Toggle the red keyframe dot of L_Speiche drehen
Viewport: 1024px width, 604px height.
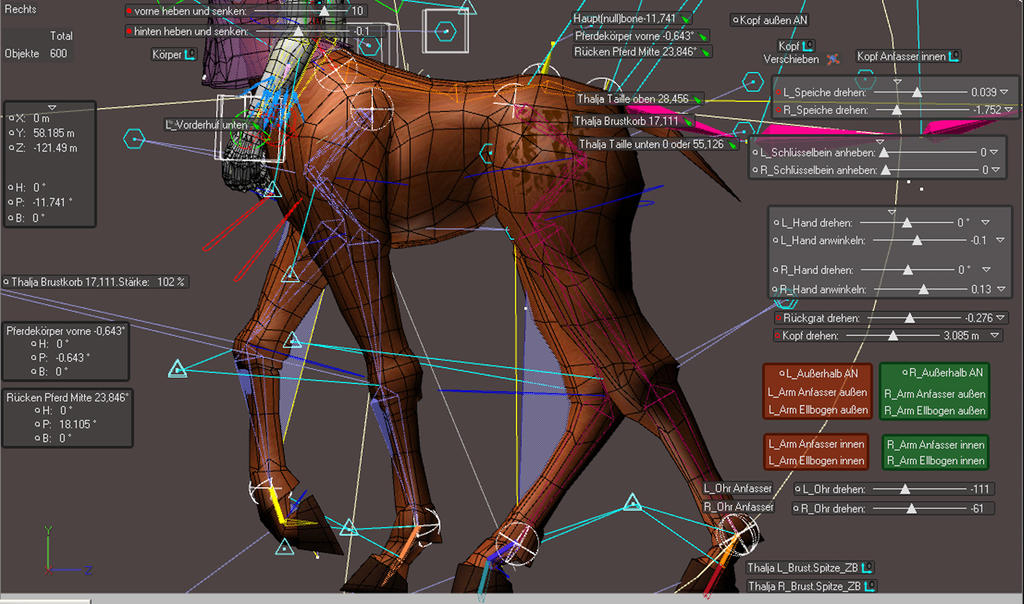point(778,93)
